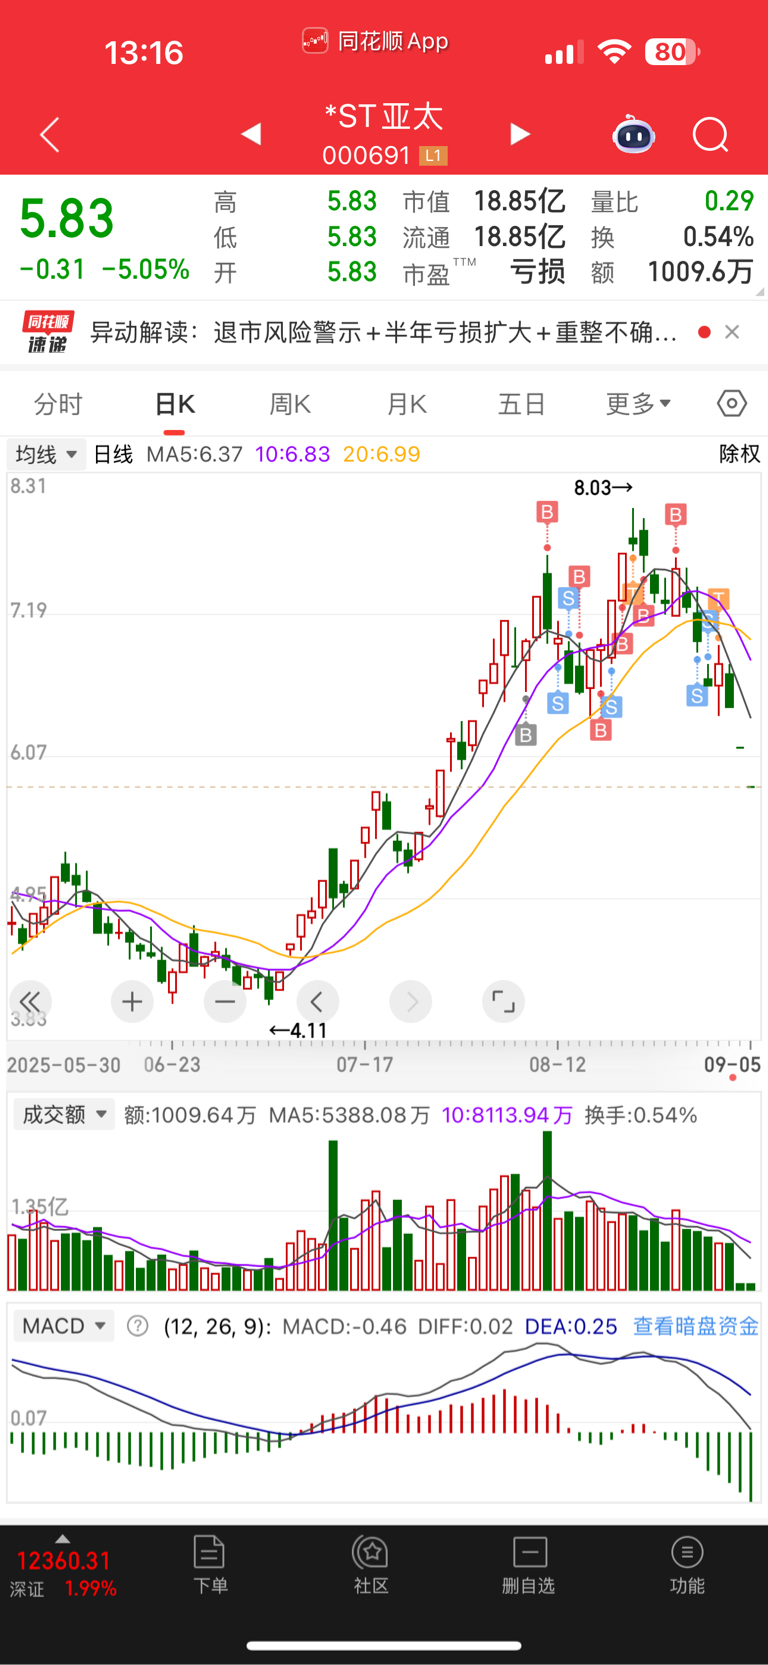Open the 更多 dropdown
This screenshot has height=1665, width=768.
[x=638, y=404]
